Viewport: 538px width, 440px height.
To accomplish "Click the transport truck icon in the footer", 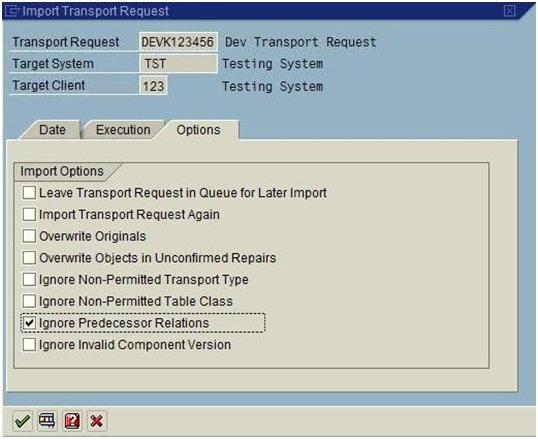I will (47, 421).
